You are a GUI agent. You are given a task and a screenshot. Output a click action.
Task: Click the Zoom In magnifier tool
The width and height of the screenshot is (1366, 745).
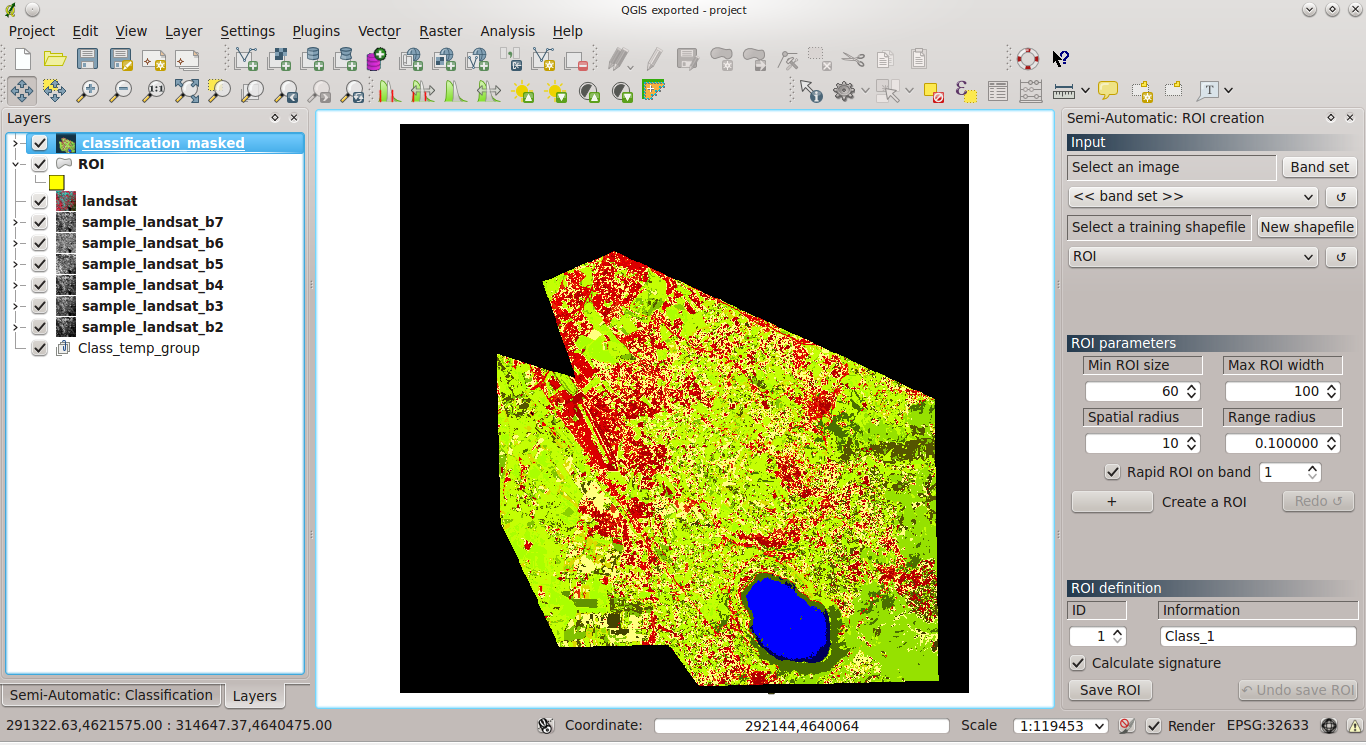tap(88, 91)
